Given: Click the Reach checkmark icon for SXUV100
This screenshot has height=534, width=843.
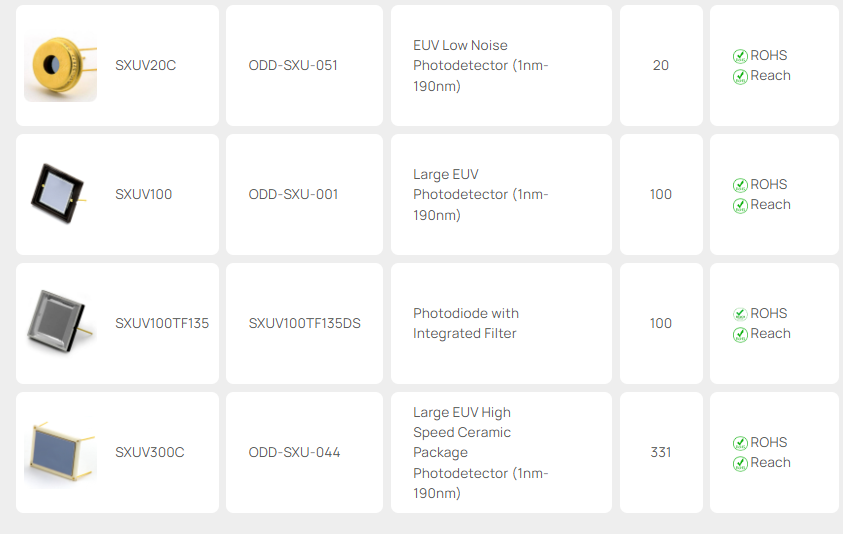Looking at the screenshot, I should [x=740, y=206].
